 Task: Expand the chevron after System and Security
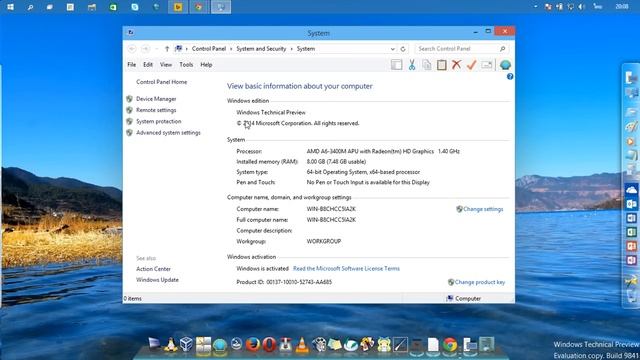point(291,49)
